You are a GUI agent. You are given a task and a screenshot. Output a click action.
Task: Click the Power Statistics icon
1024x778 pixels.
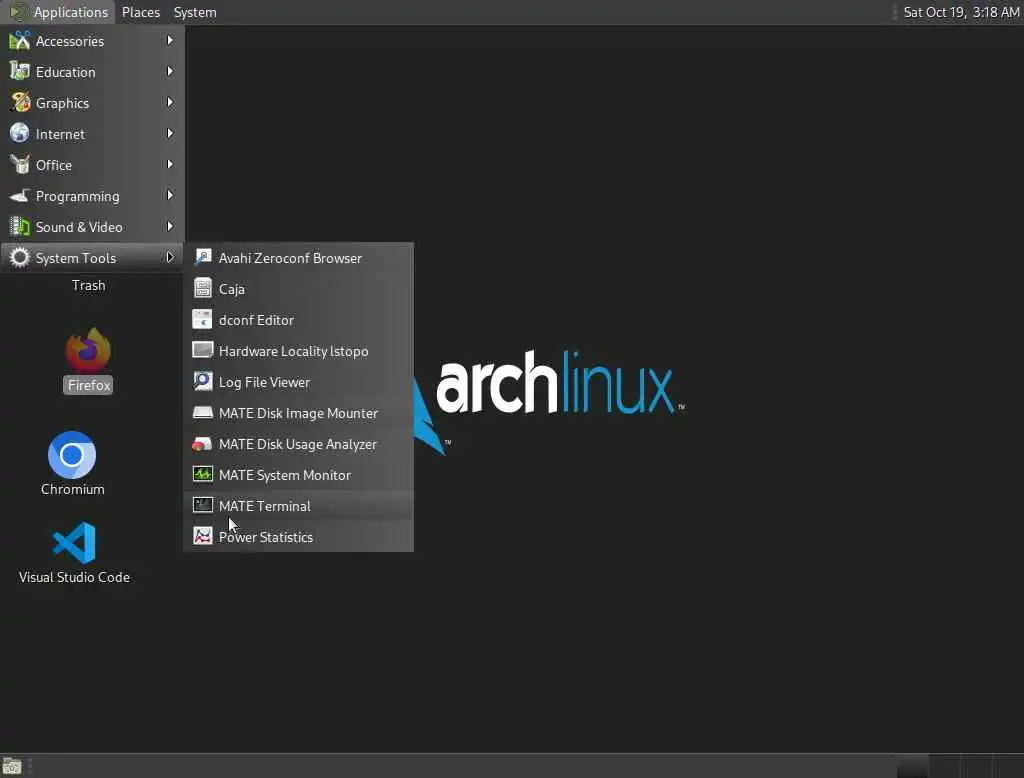[202, 536]
